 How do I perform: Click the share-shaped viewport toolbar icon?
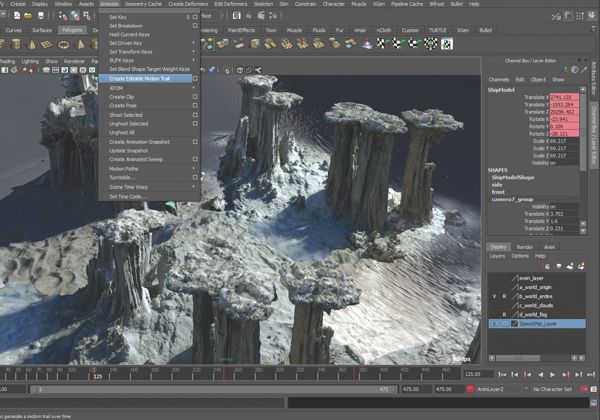pos(258,70)
